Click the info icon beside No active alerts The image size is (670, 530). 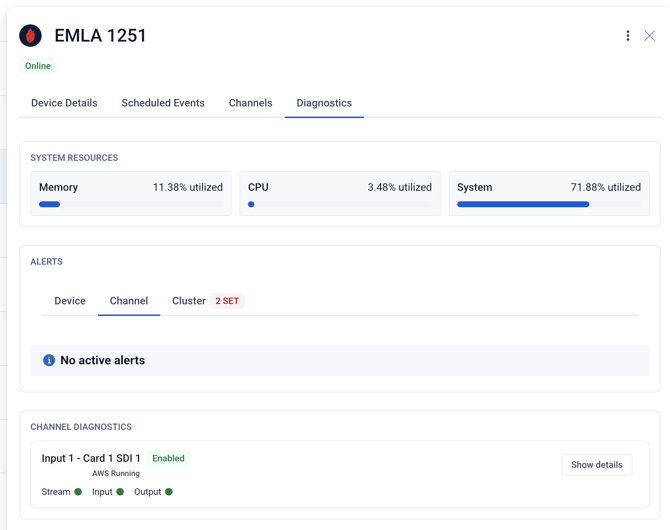coord(49,360)
